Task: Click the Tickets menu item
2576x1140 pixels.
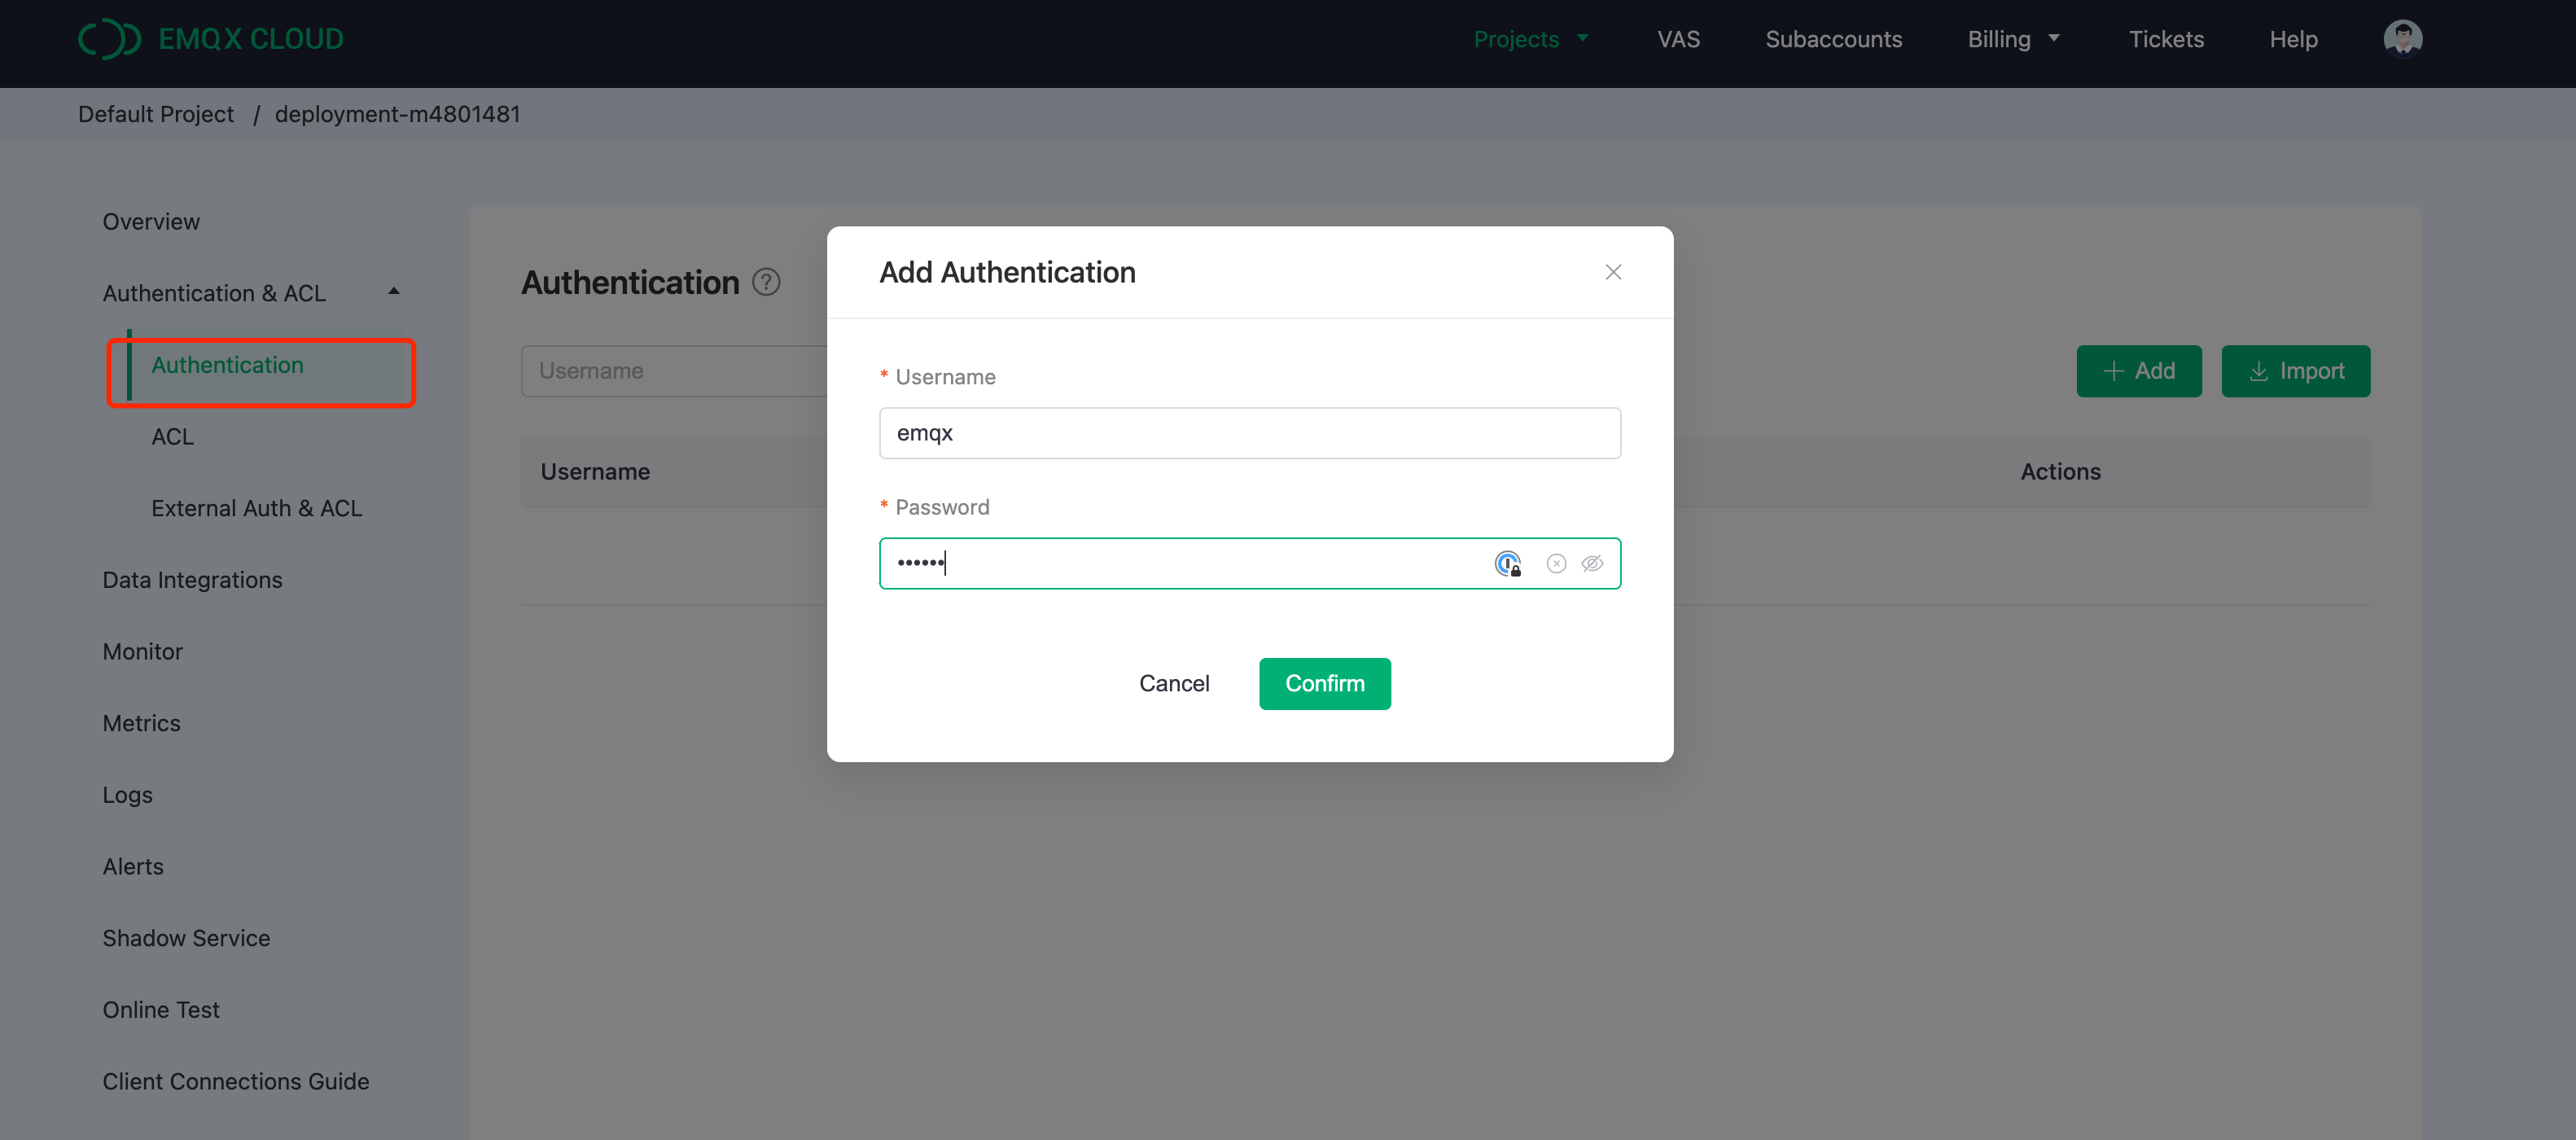Action: 2169,37
